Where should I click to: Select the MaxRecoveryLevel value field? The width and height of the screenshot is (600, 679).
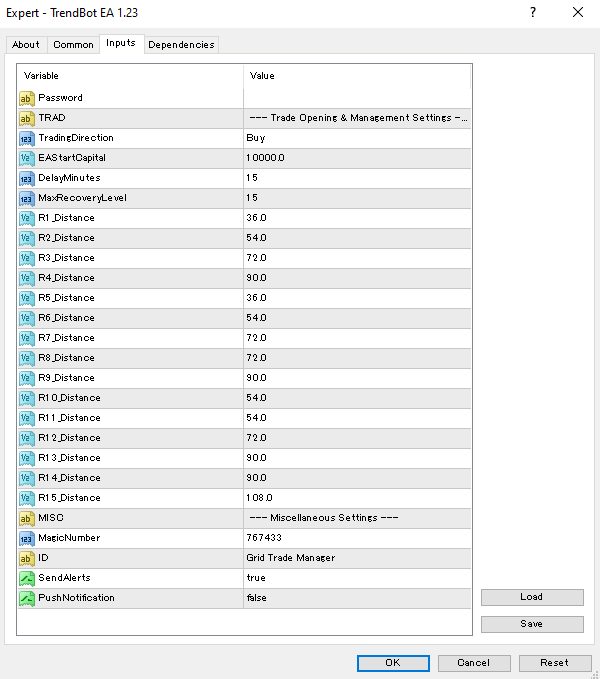point(357,198)
